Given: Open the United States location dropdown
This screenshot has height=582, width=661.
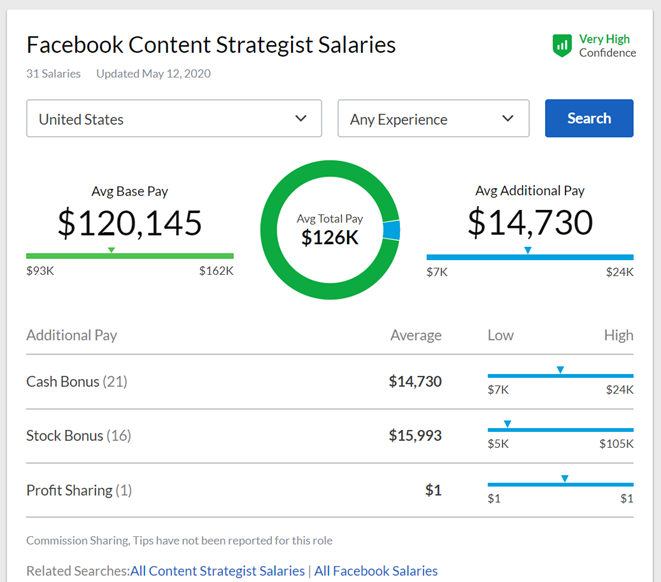Looking at the screenshot, I should 174,118.
